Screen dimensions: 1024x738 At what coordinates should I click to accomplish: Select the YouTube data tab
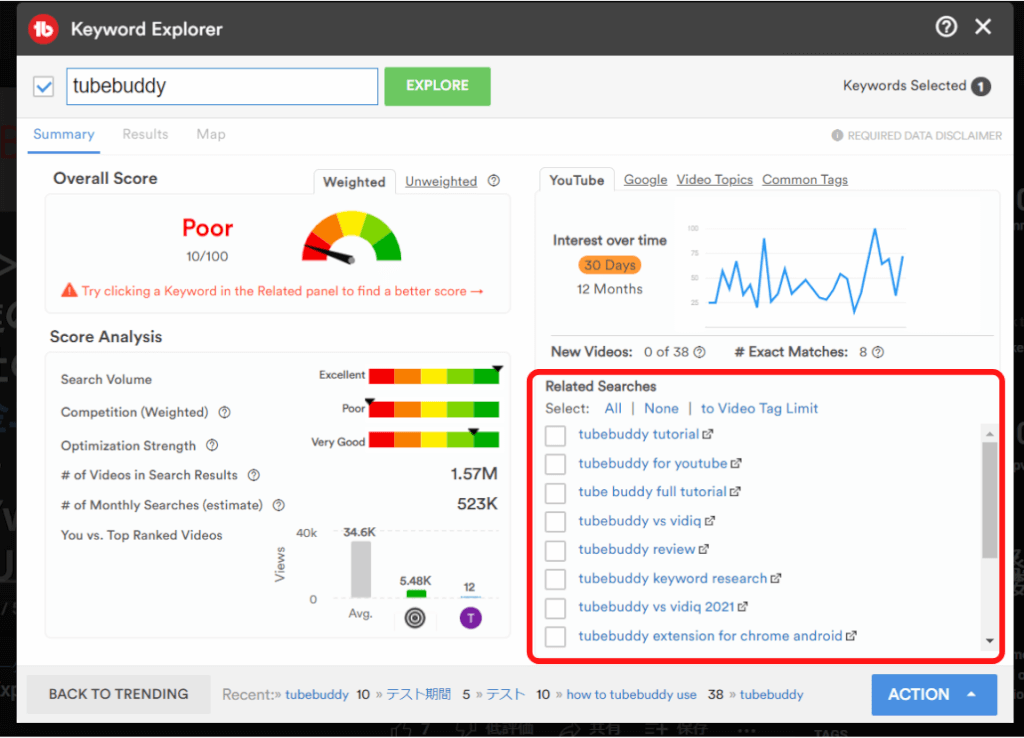pos(577,180)
